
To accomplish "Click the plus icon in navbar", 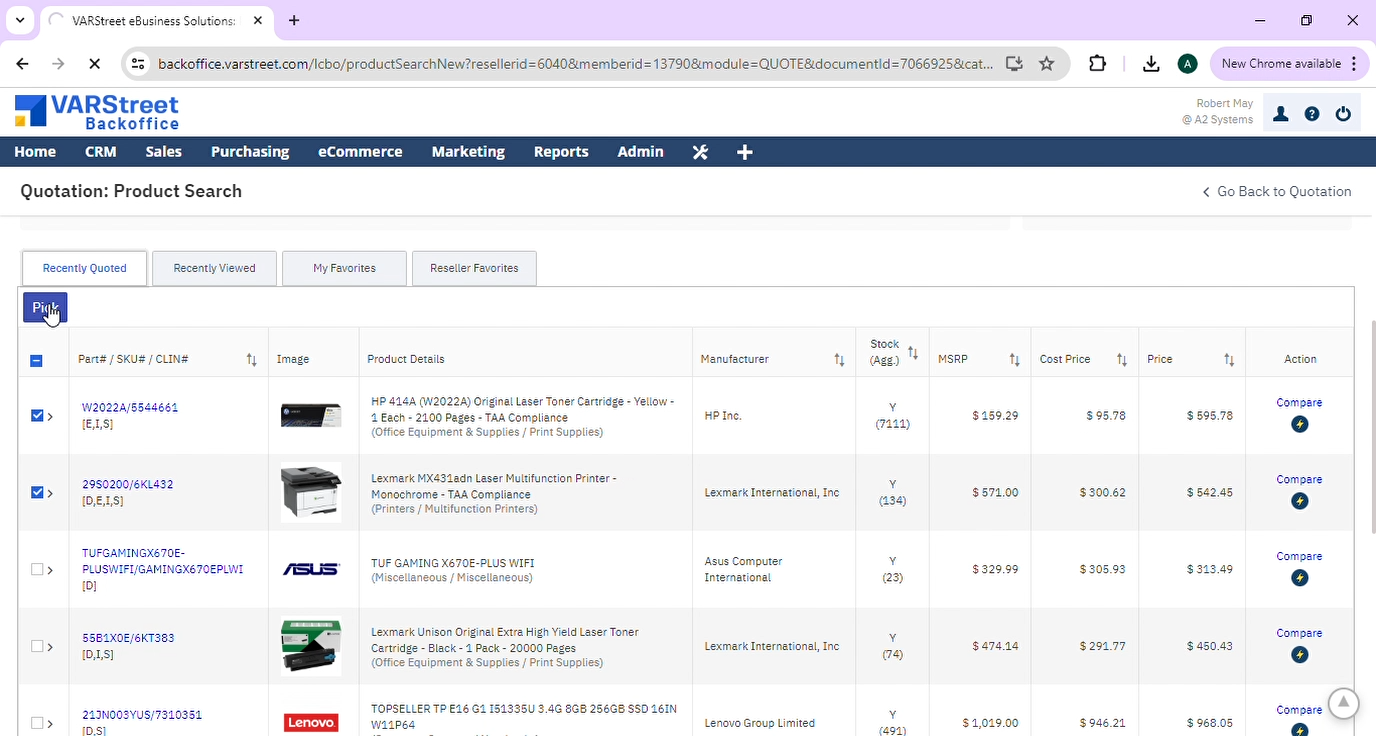I will pyautogui.click(x=744, y=152).
